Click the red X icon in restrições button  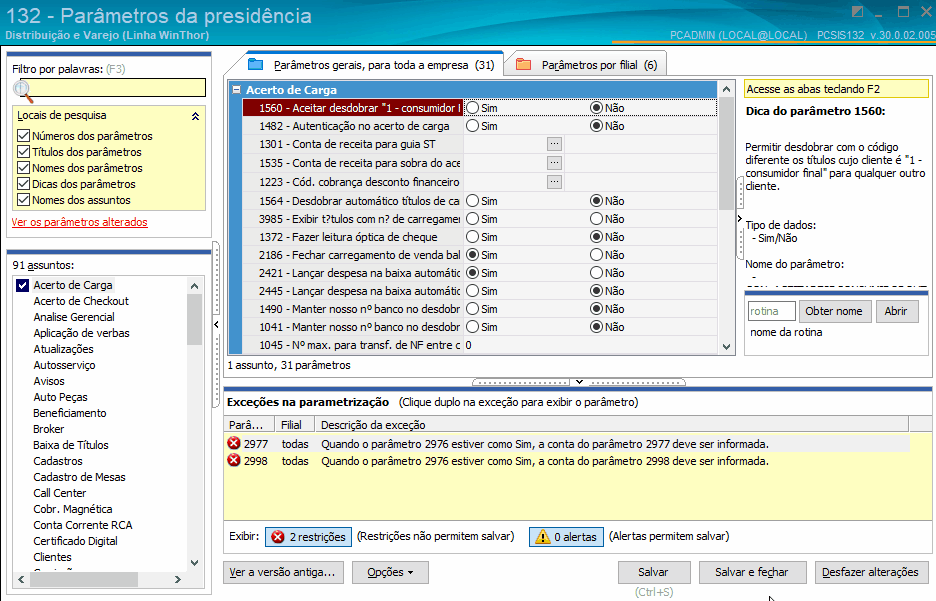tap(278, 537)
